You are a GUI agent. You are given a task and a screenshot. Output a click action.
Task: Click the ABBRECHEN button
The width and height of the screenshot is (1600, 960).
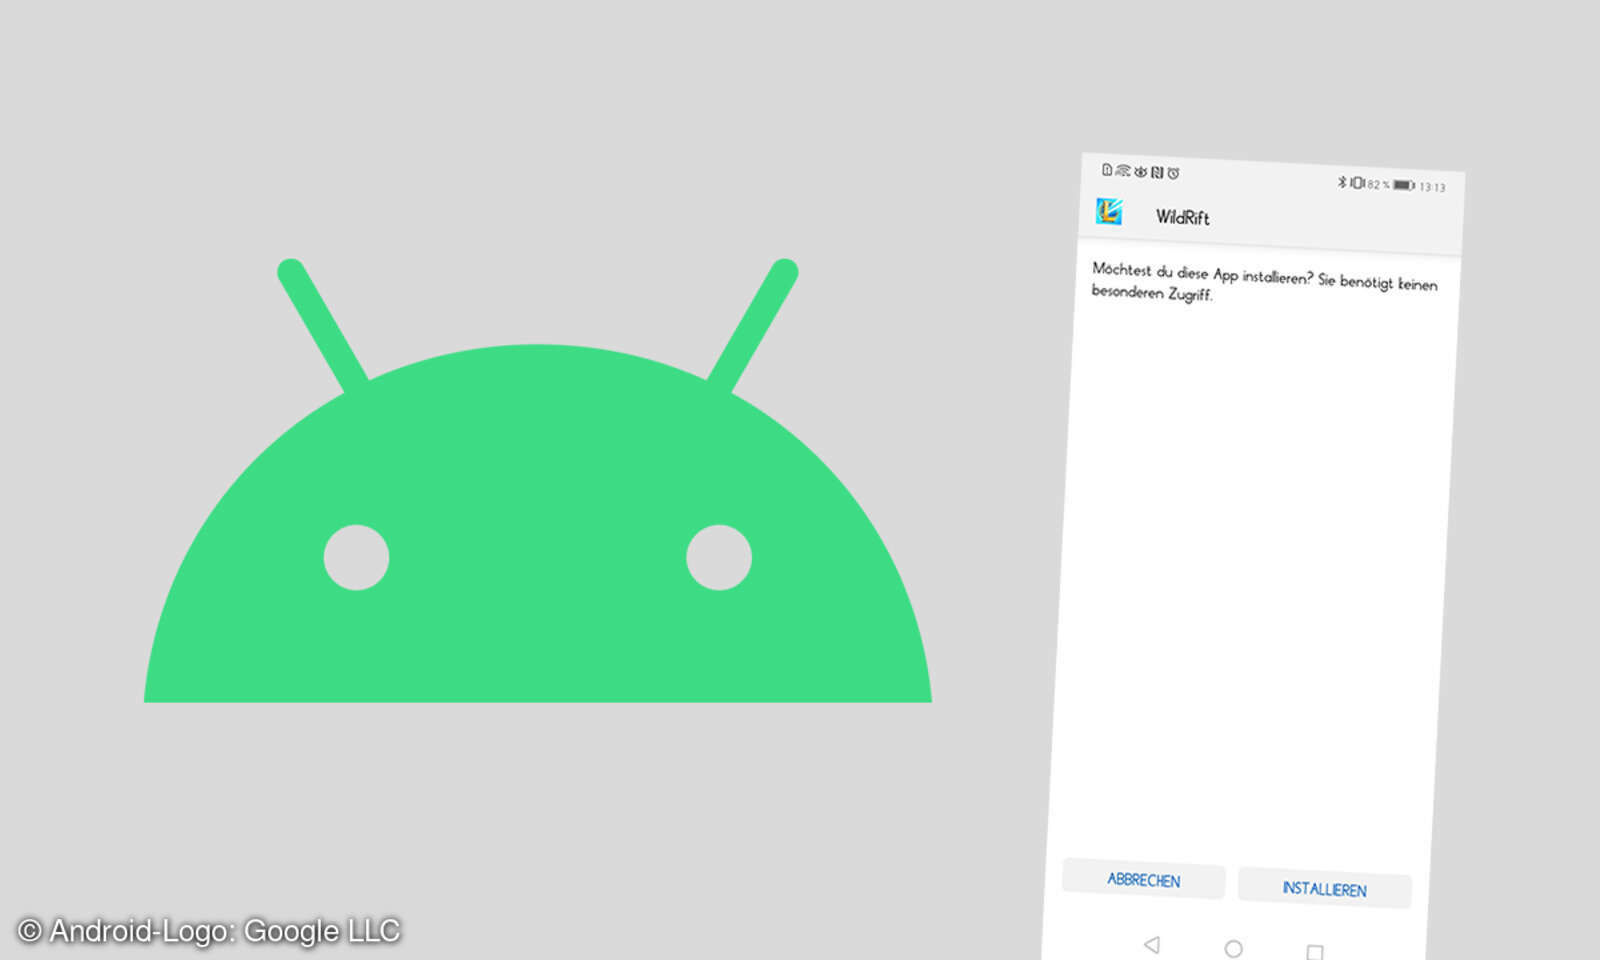(1144, 879)
